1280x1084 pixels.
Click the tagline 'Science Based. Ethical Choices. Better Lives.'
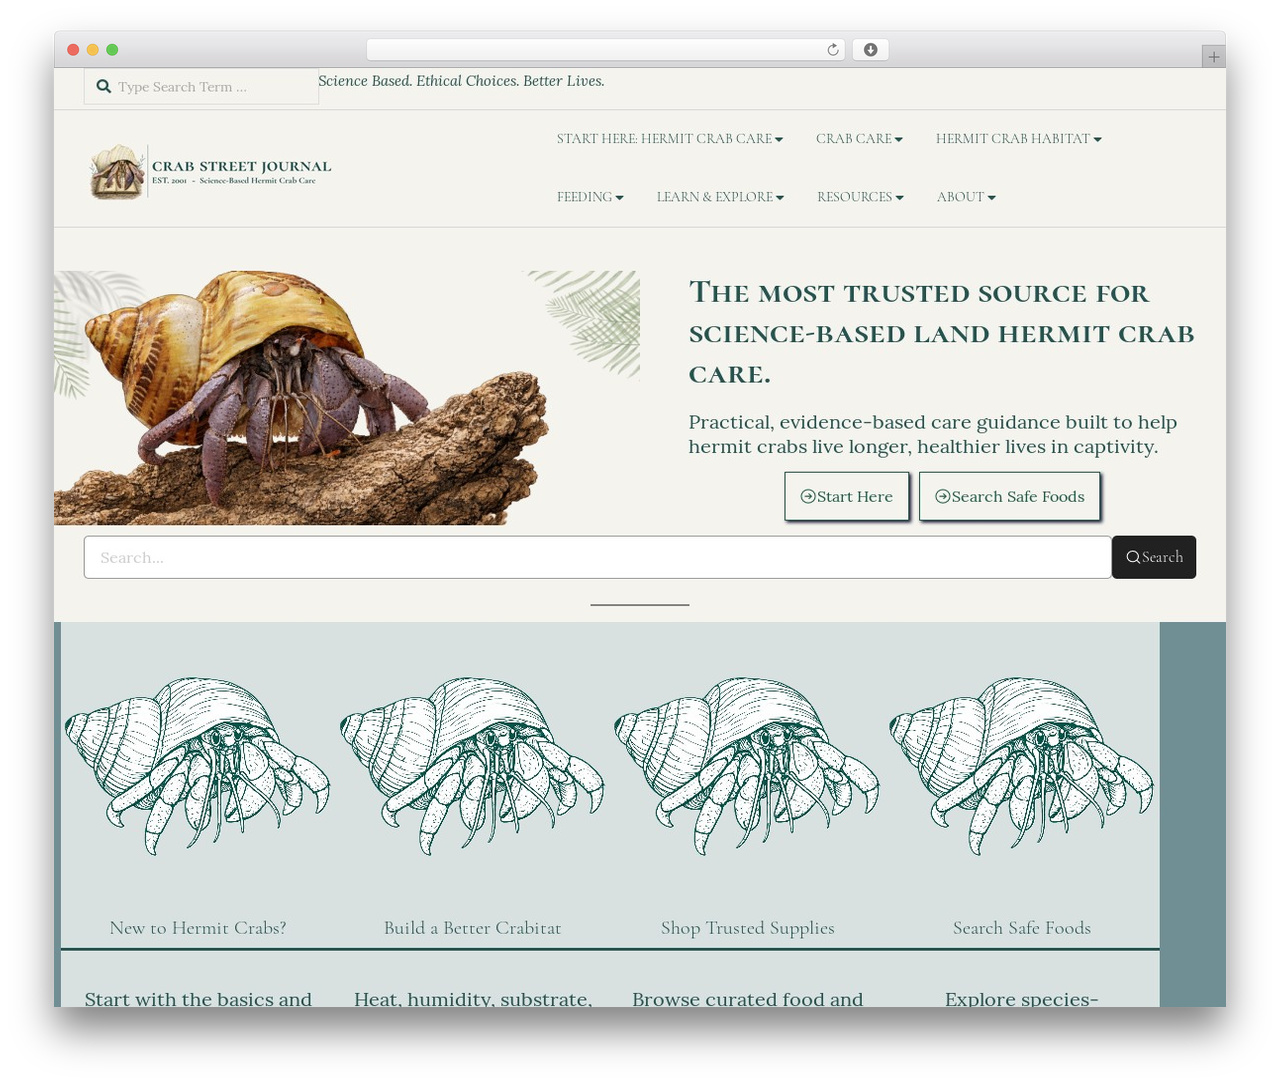click(x=461, y=81)
